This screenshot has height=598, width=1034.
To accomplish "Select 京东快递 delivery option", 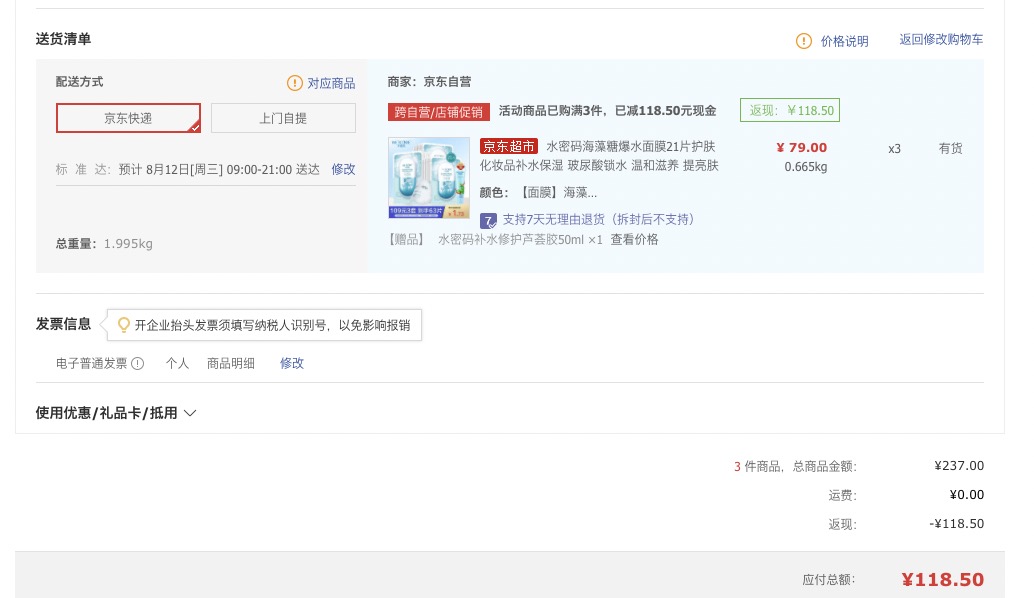I will click(x=128, y=118).
